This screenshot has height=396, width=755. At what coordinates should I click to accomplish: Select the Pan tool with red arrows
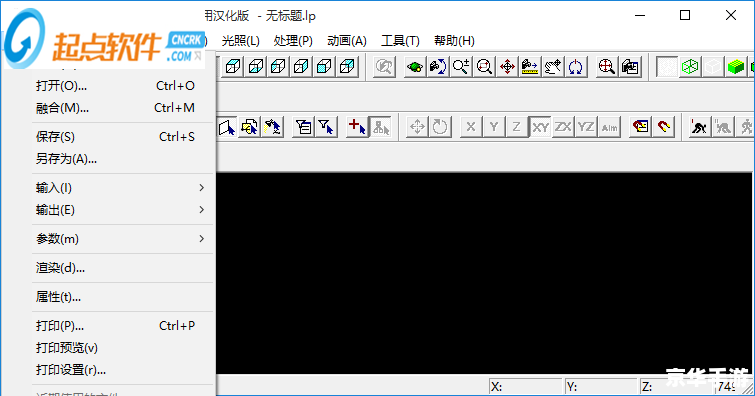(507, 66)
